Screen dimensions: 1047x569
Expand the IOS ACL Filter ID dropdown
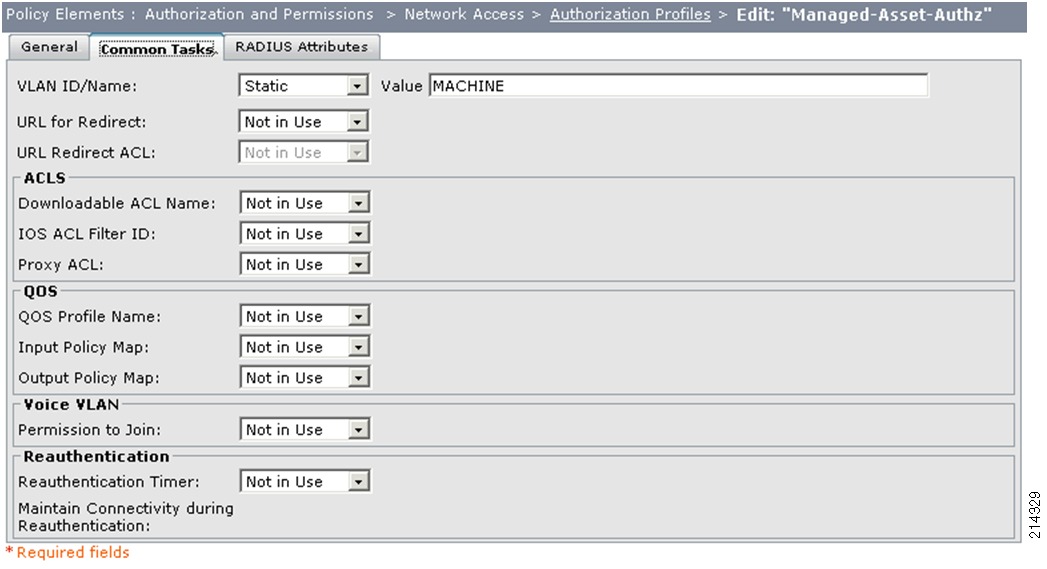(x=304, y=234)
